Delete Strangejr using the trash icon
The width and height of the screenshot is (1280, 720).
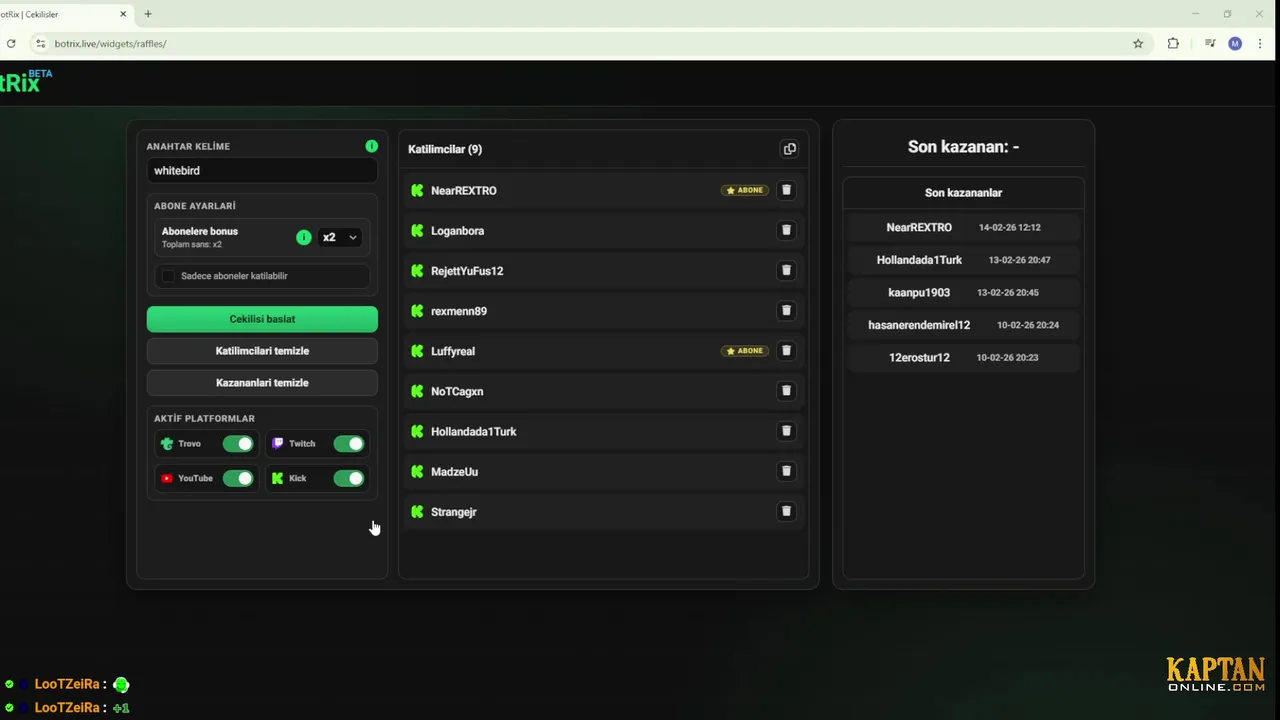click(786, 511)
